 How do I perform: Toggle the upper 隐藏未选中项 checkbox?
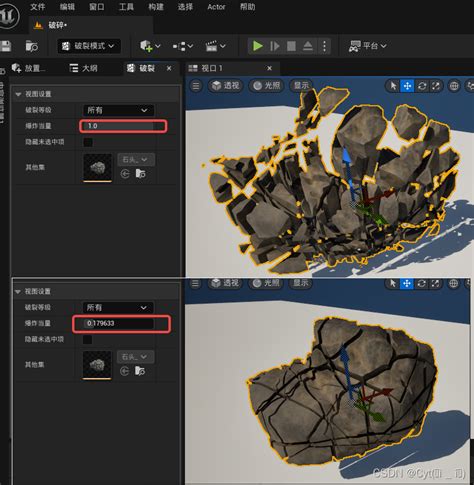[x=88, y=142]
